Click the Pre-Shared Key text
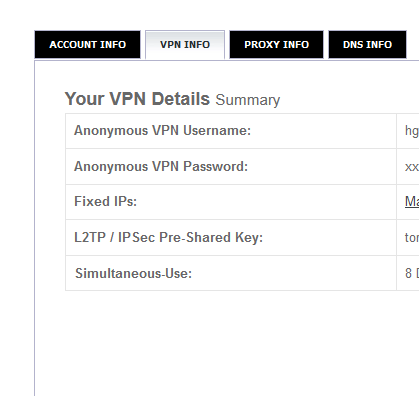This screenshot has width=419, height=396. (211, 237)
